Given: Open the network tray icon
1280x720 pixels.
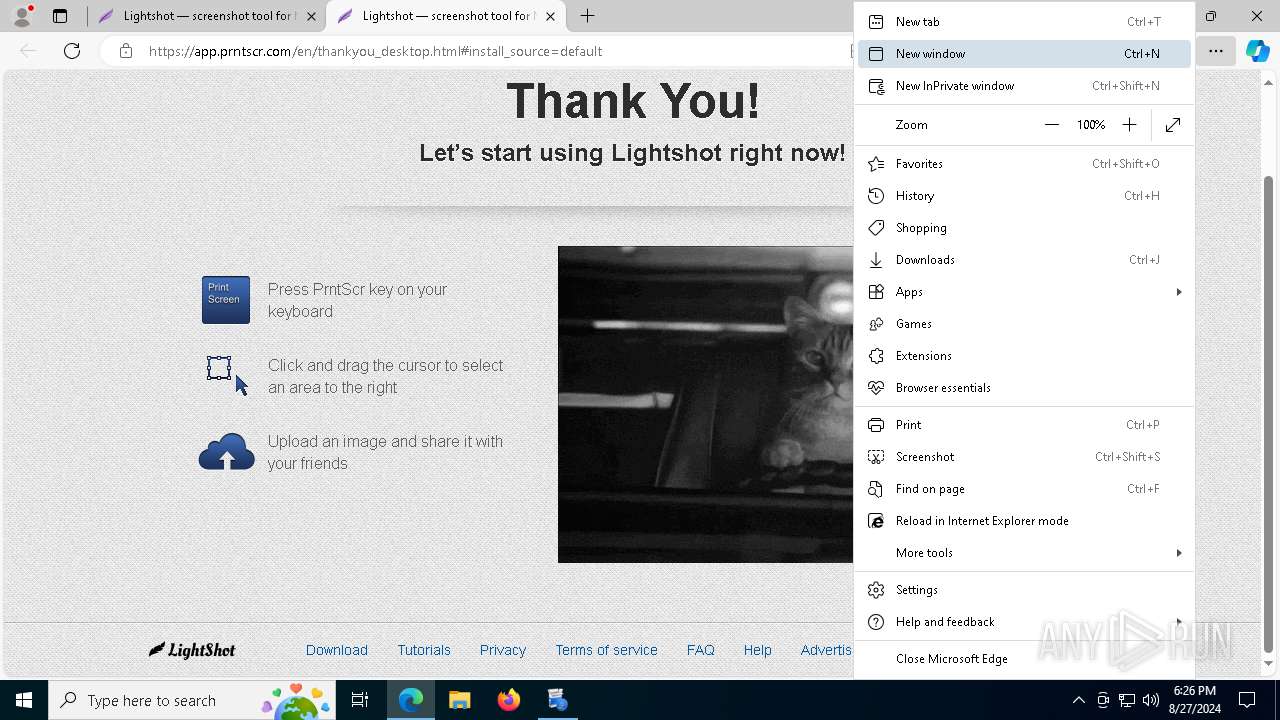Looking at the screenshot, I should (x=1127, y=700).
